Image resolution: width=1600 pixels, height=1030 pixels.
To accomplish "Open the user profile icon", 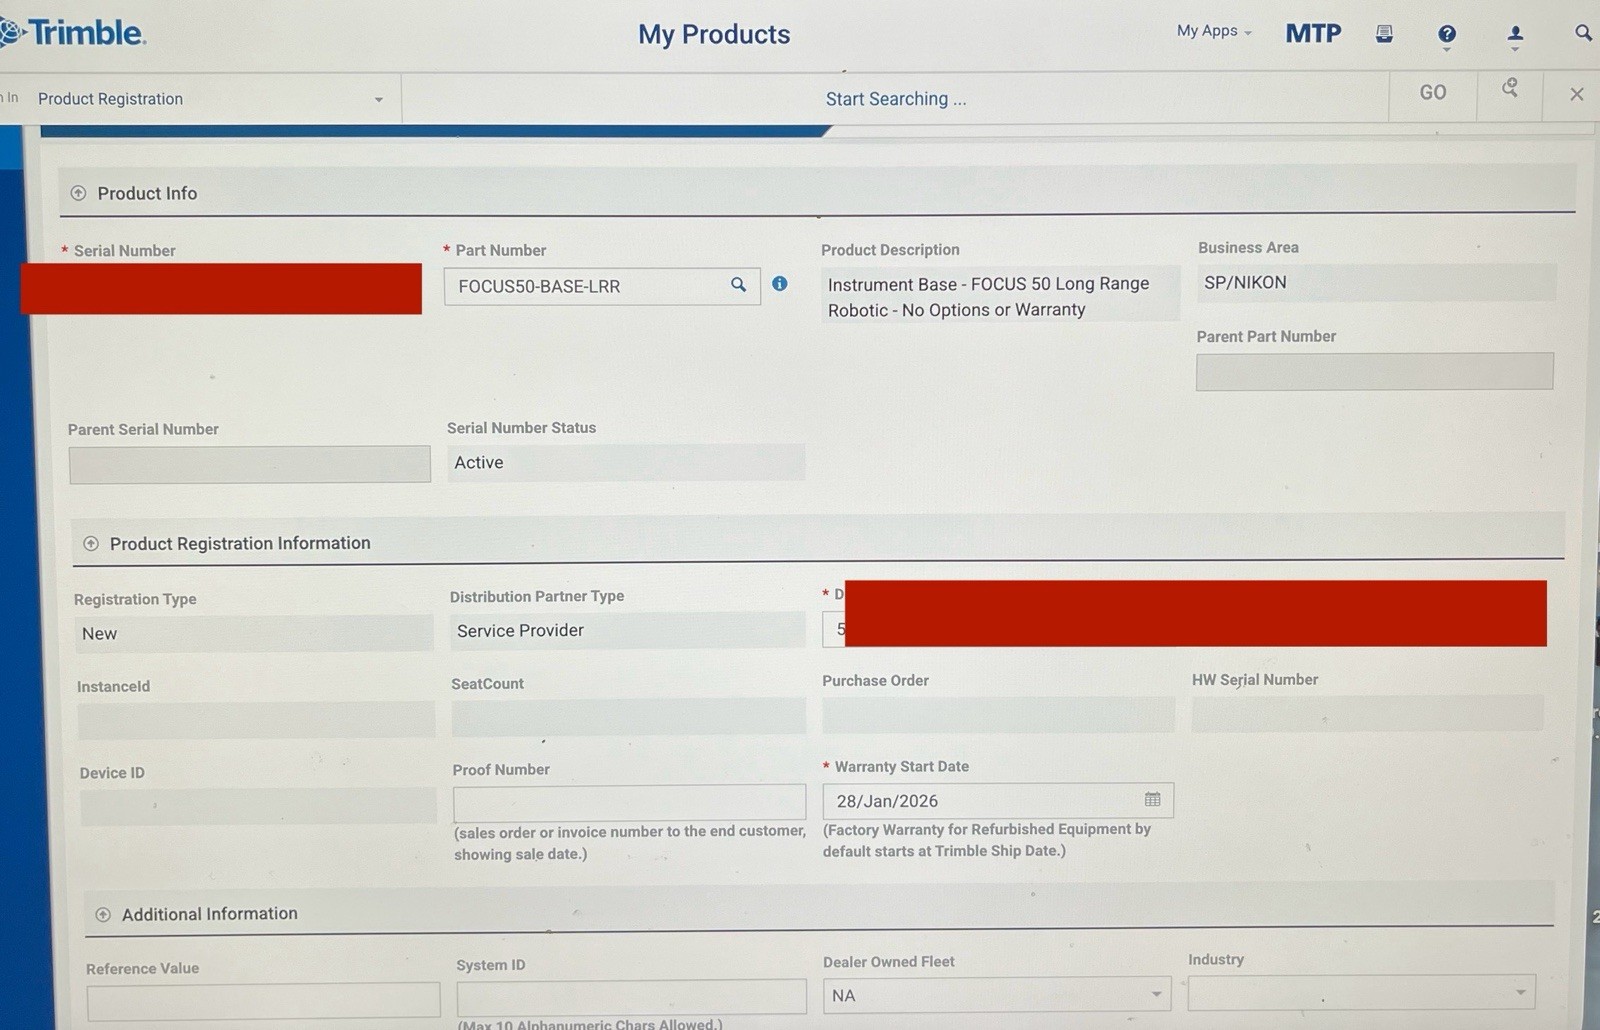I will click(1515, 36).
